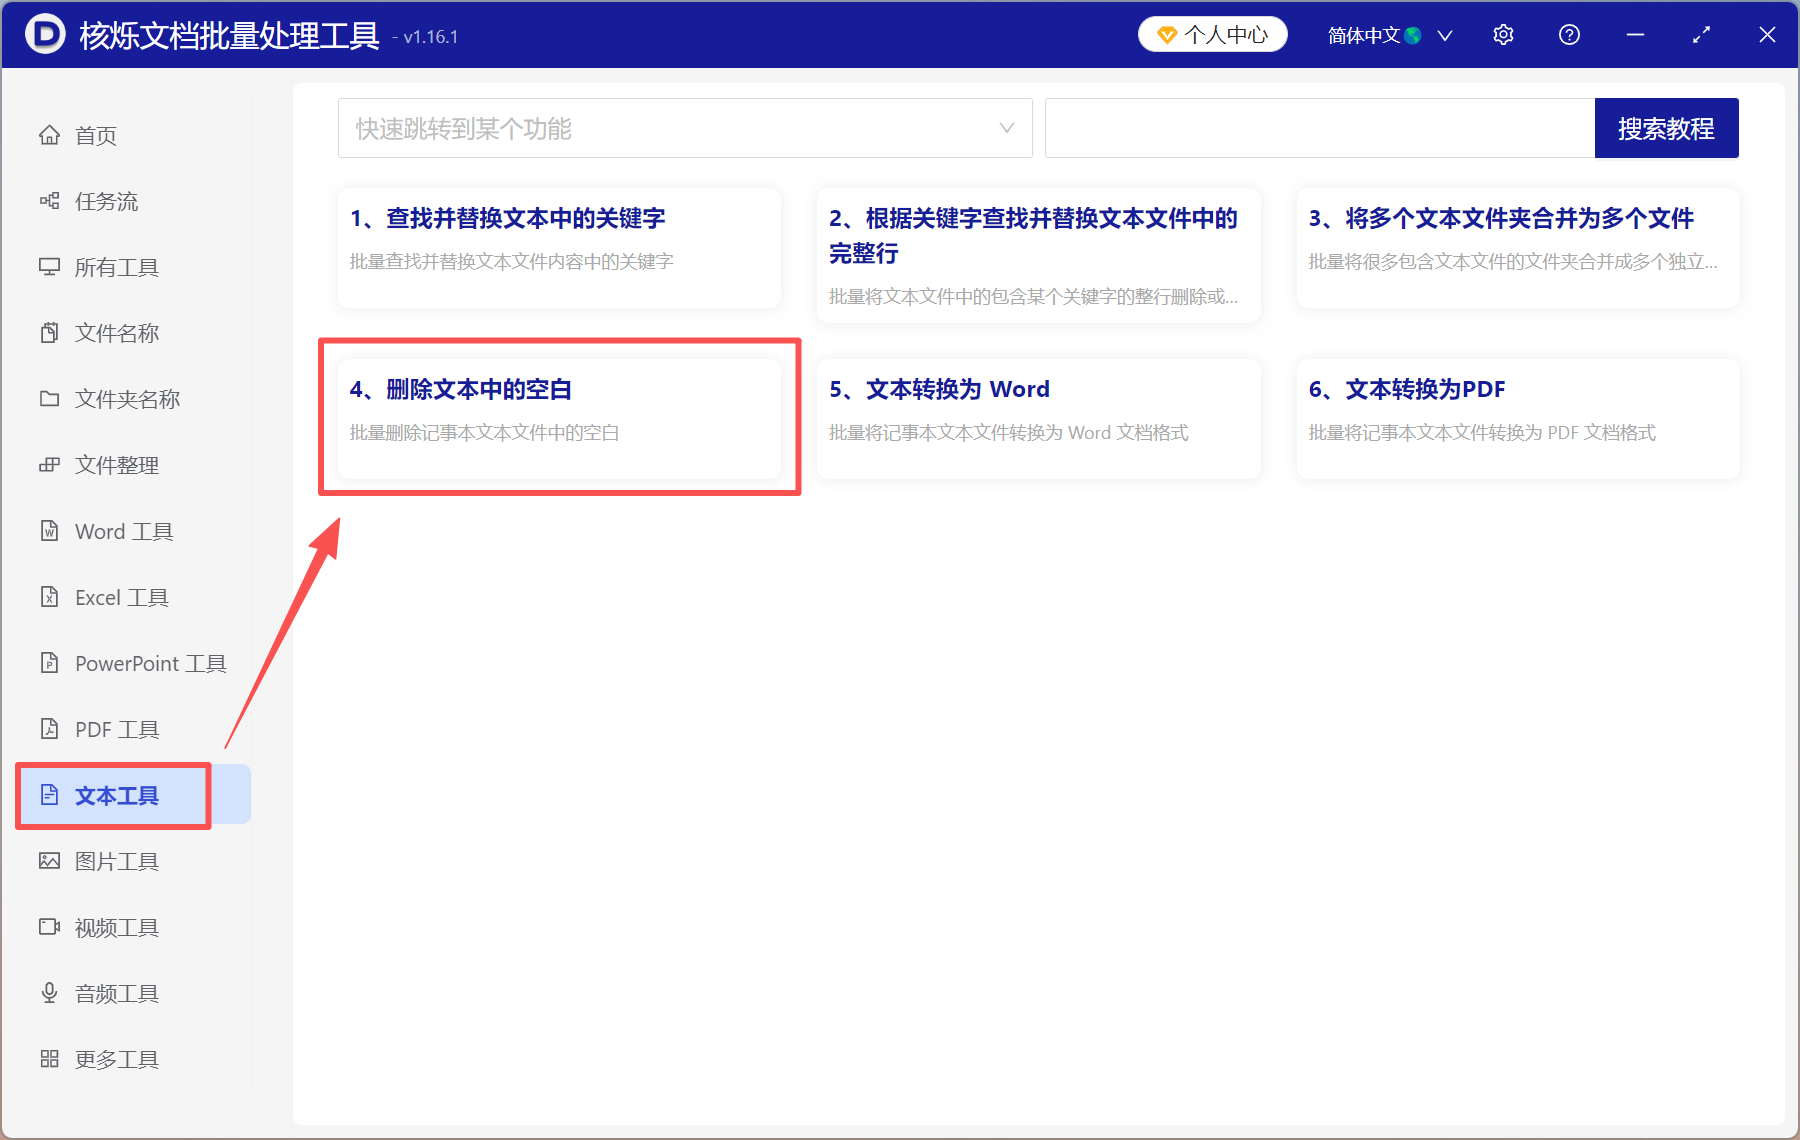Select the 任务流 workflow icon

click(x=50, y=201)
